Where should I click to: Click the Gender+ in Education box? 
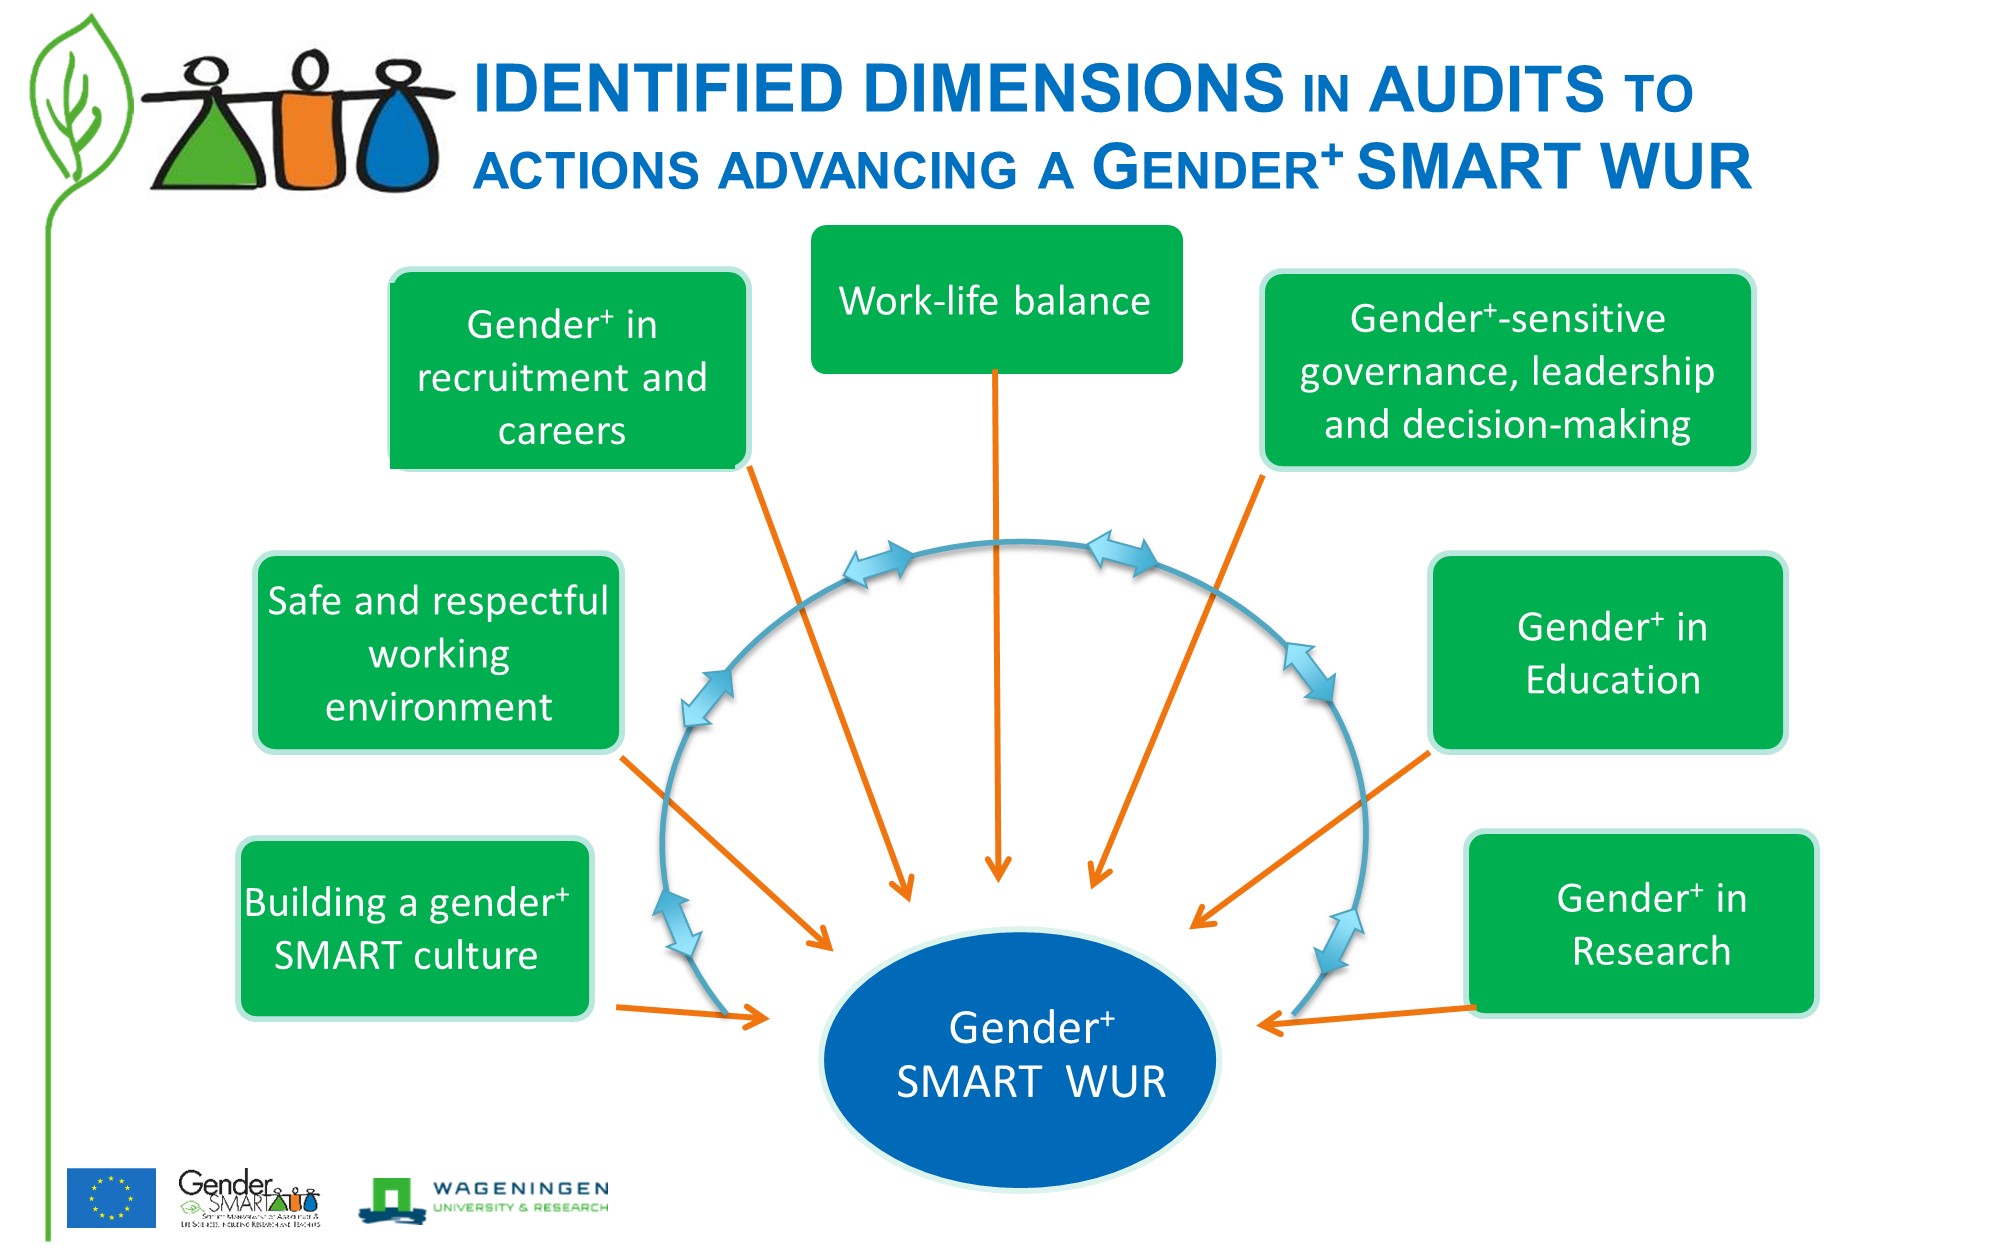pyautogui.click(x=1608, y=652)
